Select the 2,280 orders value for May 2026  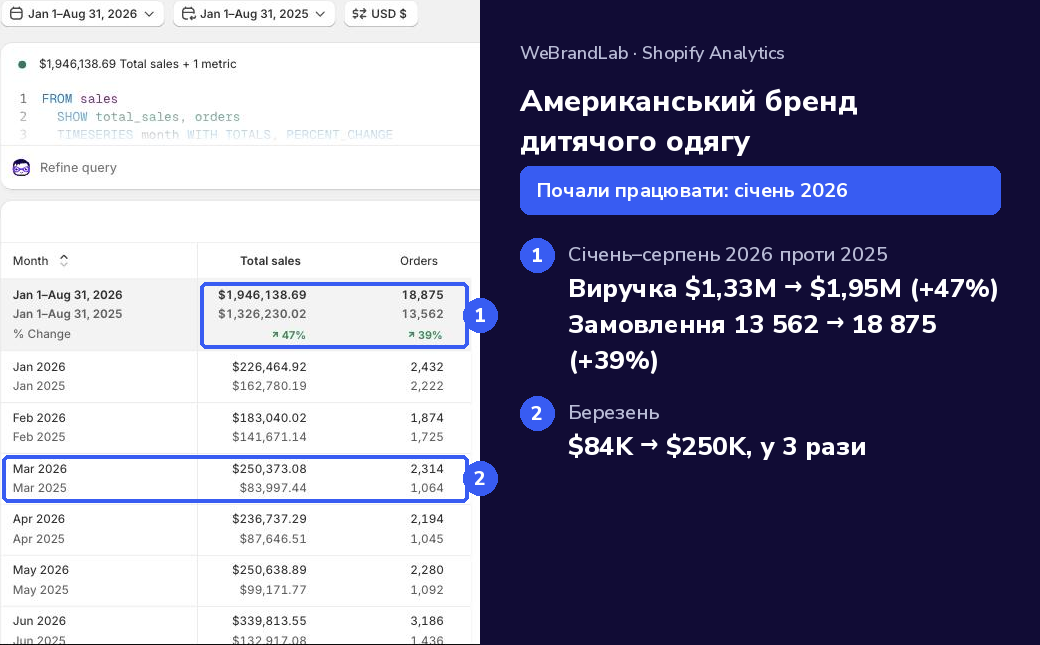click(x=426, y=570)
